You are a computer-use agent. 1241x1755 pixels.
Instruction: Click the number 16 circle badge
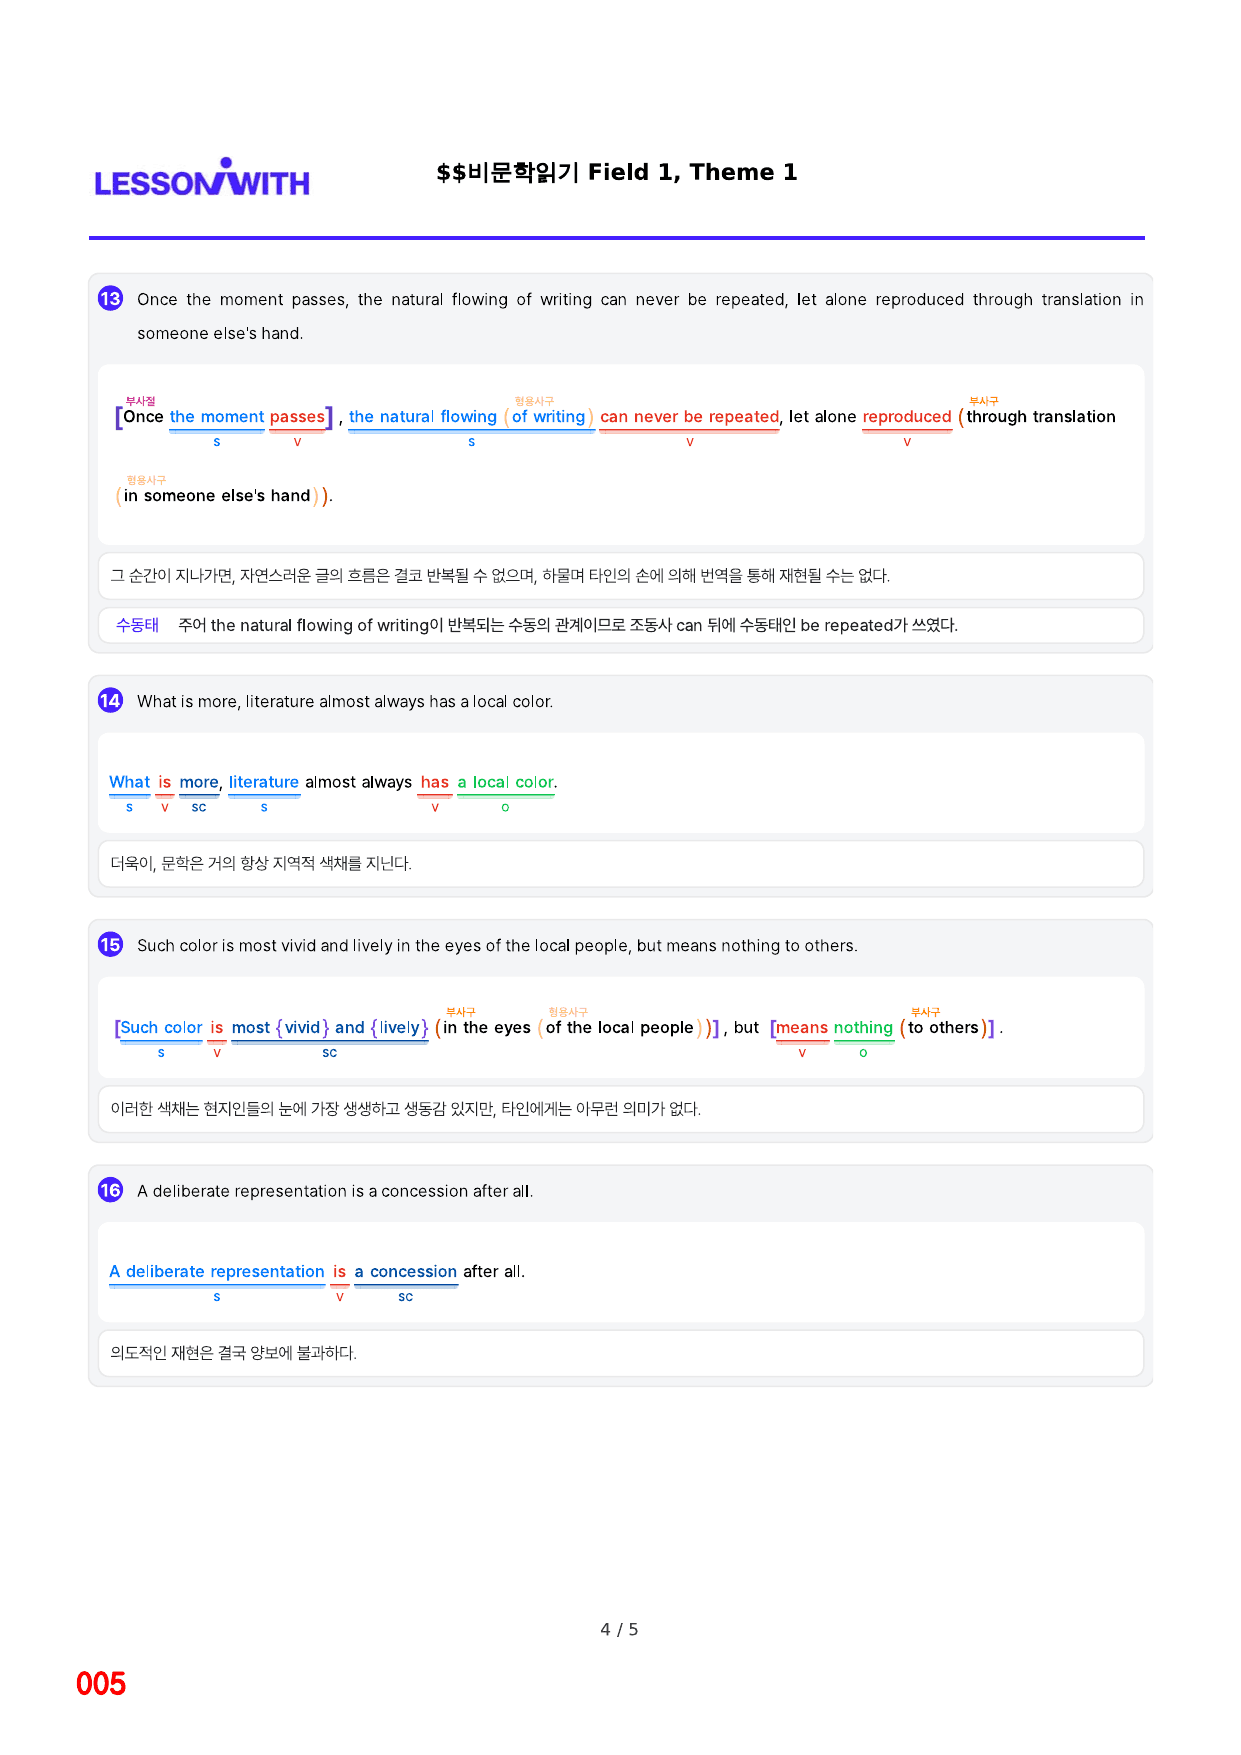tap(110, 1191)
